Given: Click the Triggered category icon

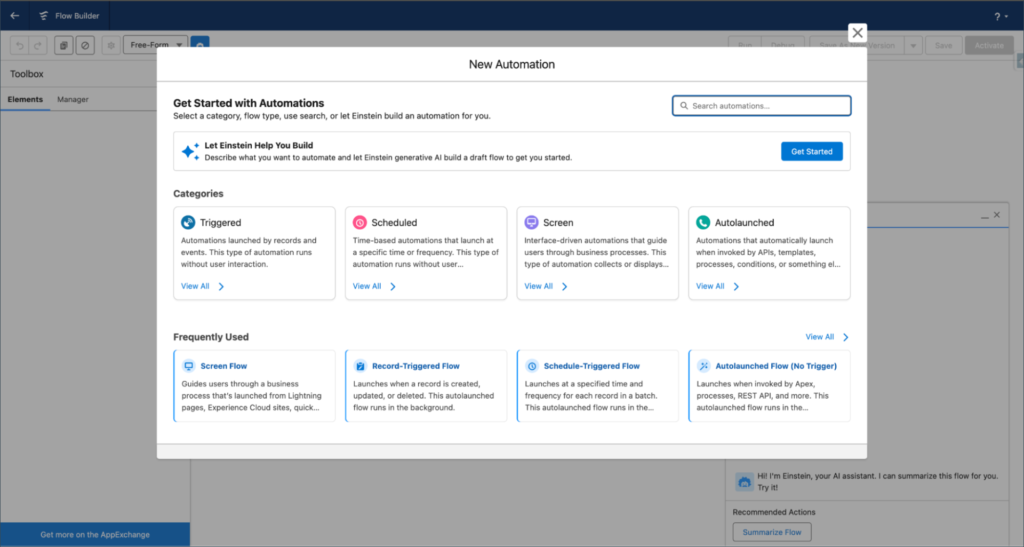Looking at the screenshot, I should (x=188, y=223).
